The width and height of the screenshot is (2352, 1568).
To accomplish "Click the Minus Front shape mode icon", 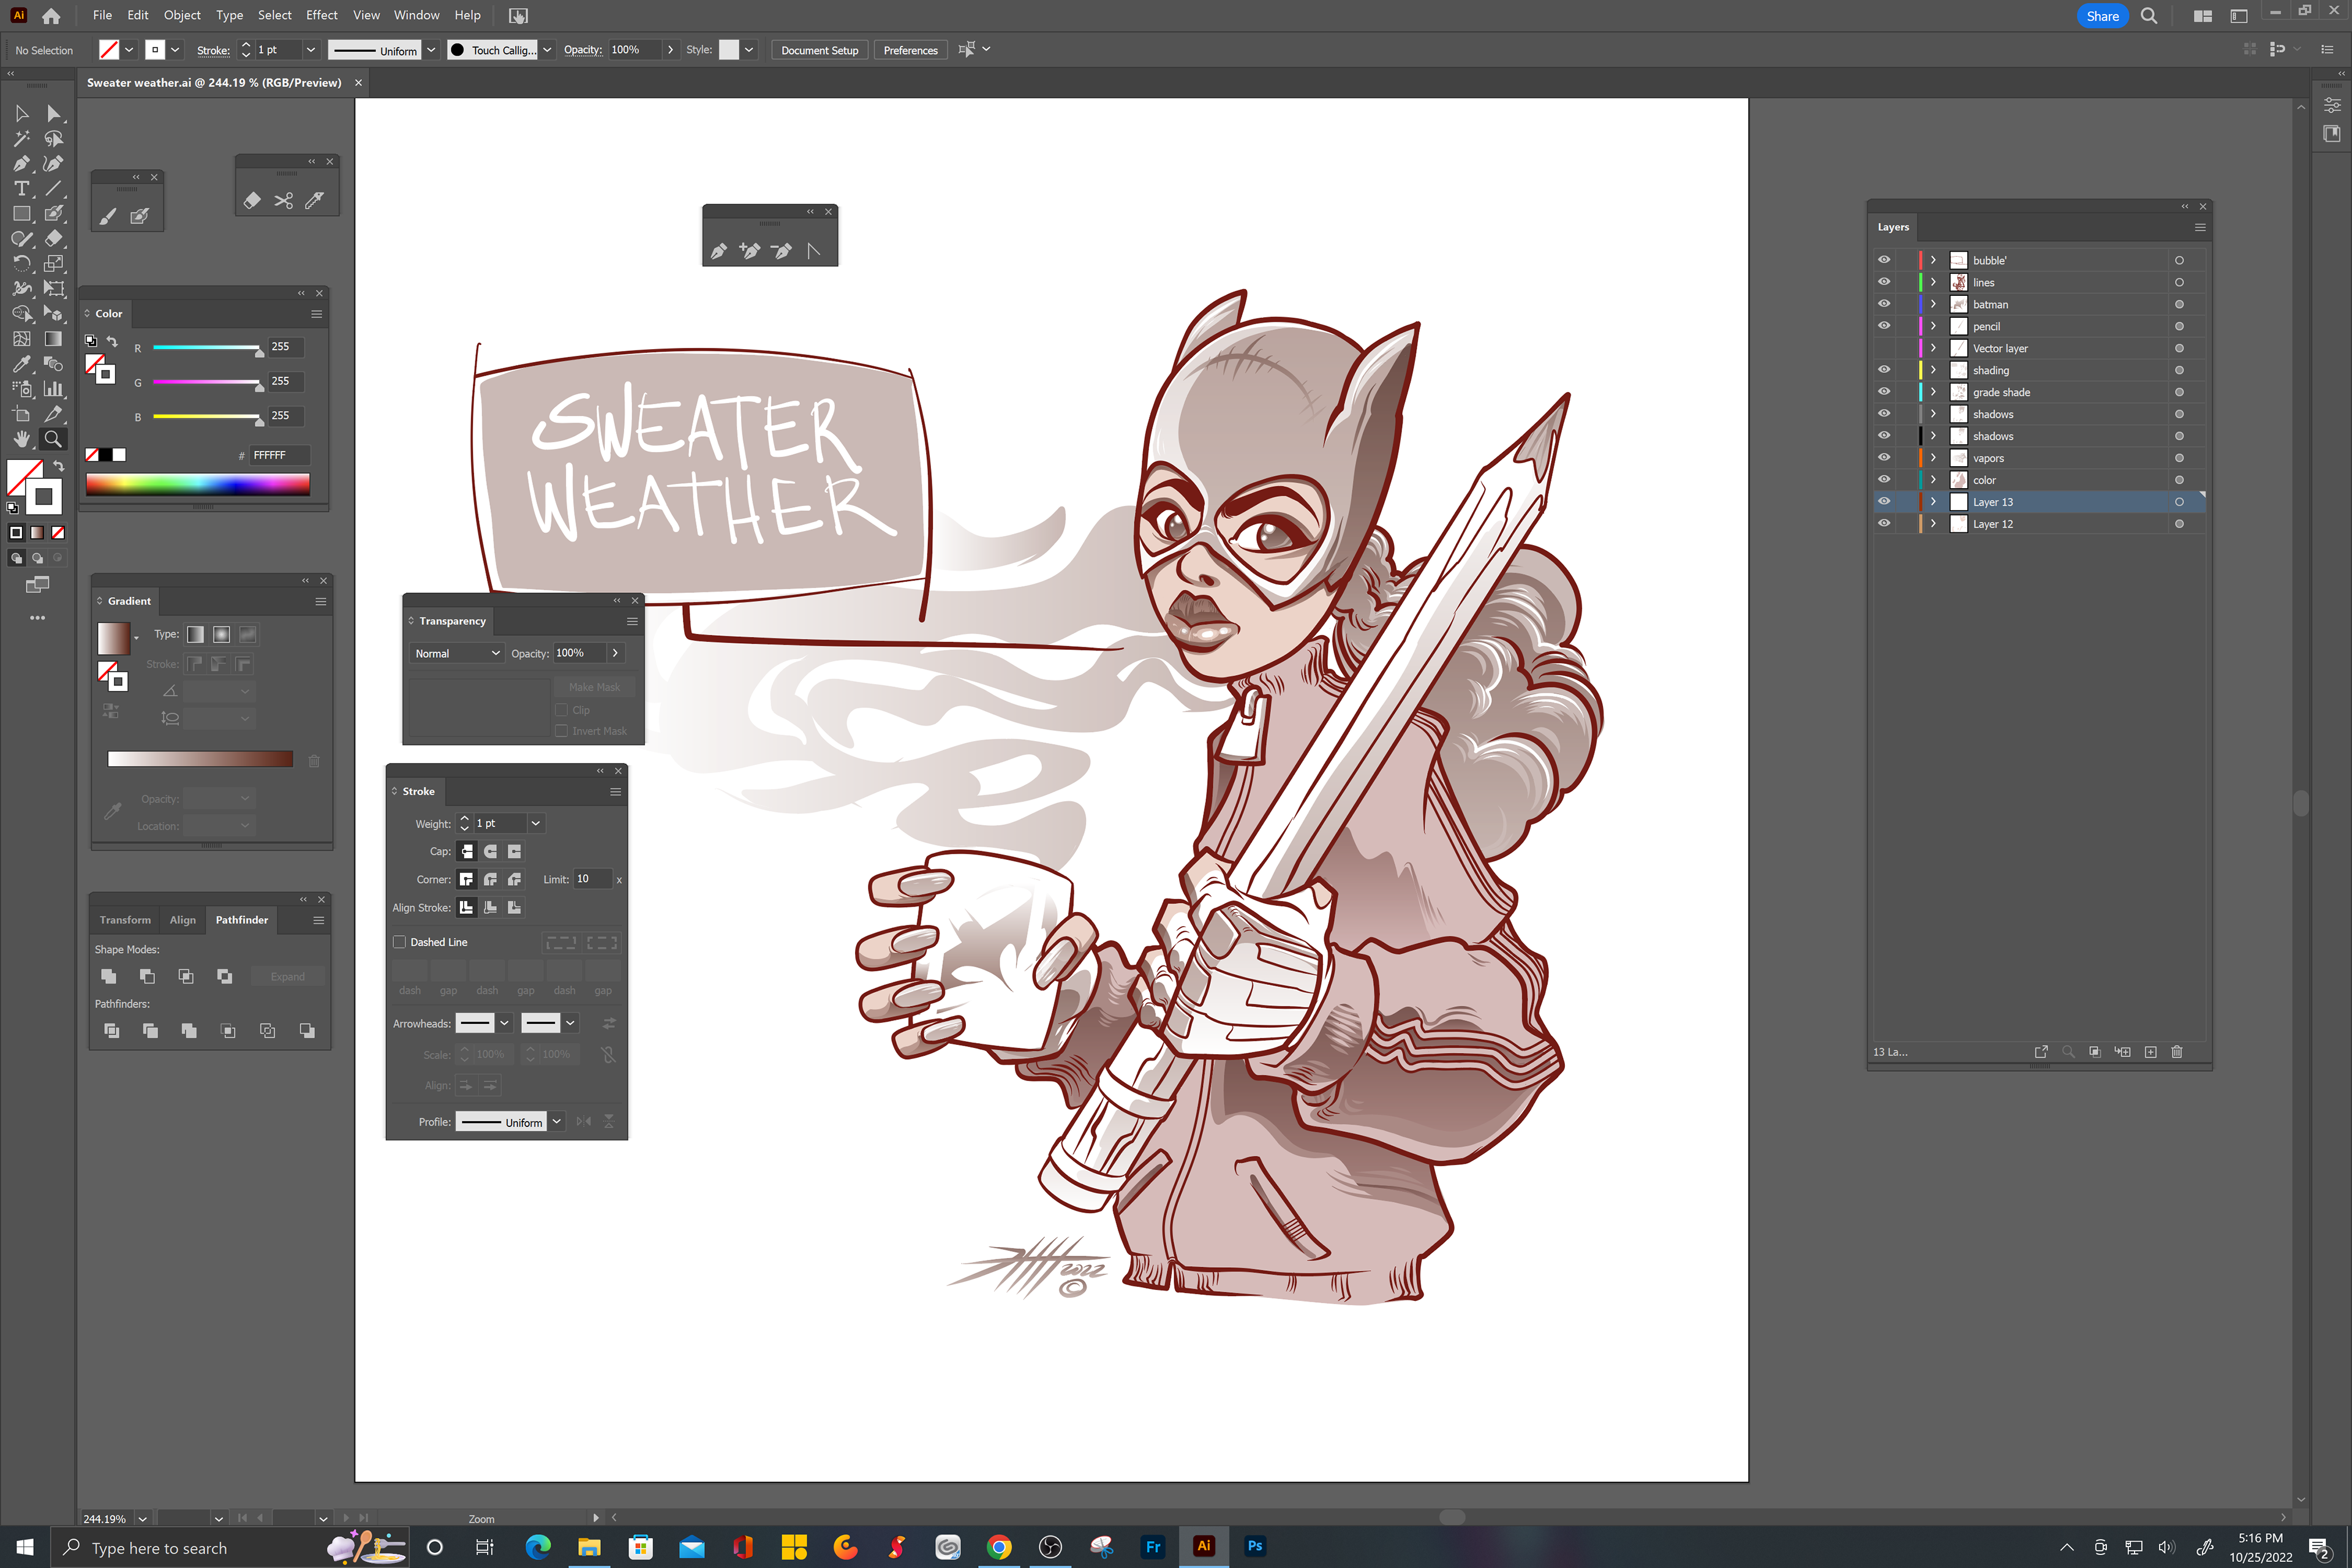I will pyautogui.click(x=147, y=976).
